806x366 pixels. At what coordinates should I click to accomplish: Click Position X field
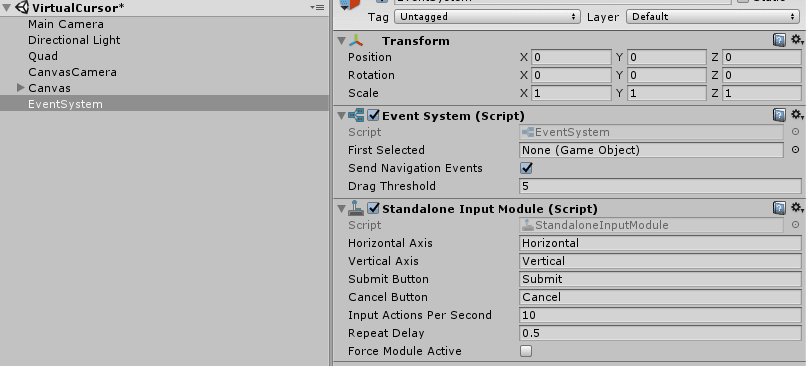(x=571, y=57)
